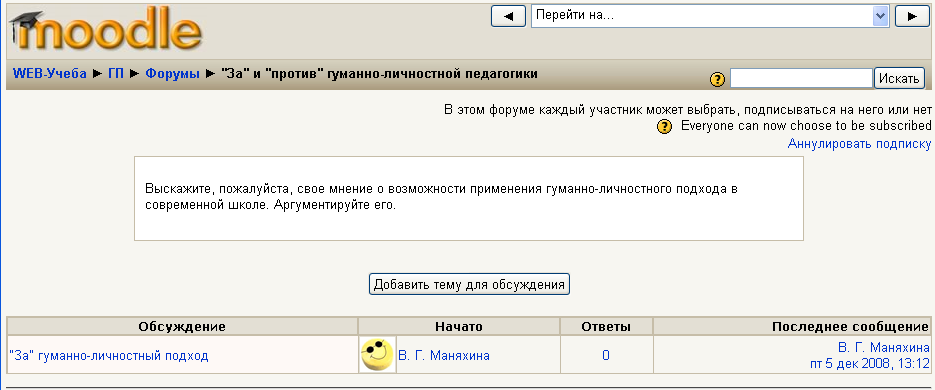Viewport: 935px width, 390px height.
Task: Click the replies count 0 link
Action: tap(606, 356)
